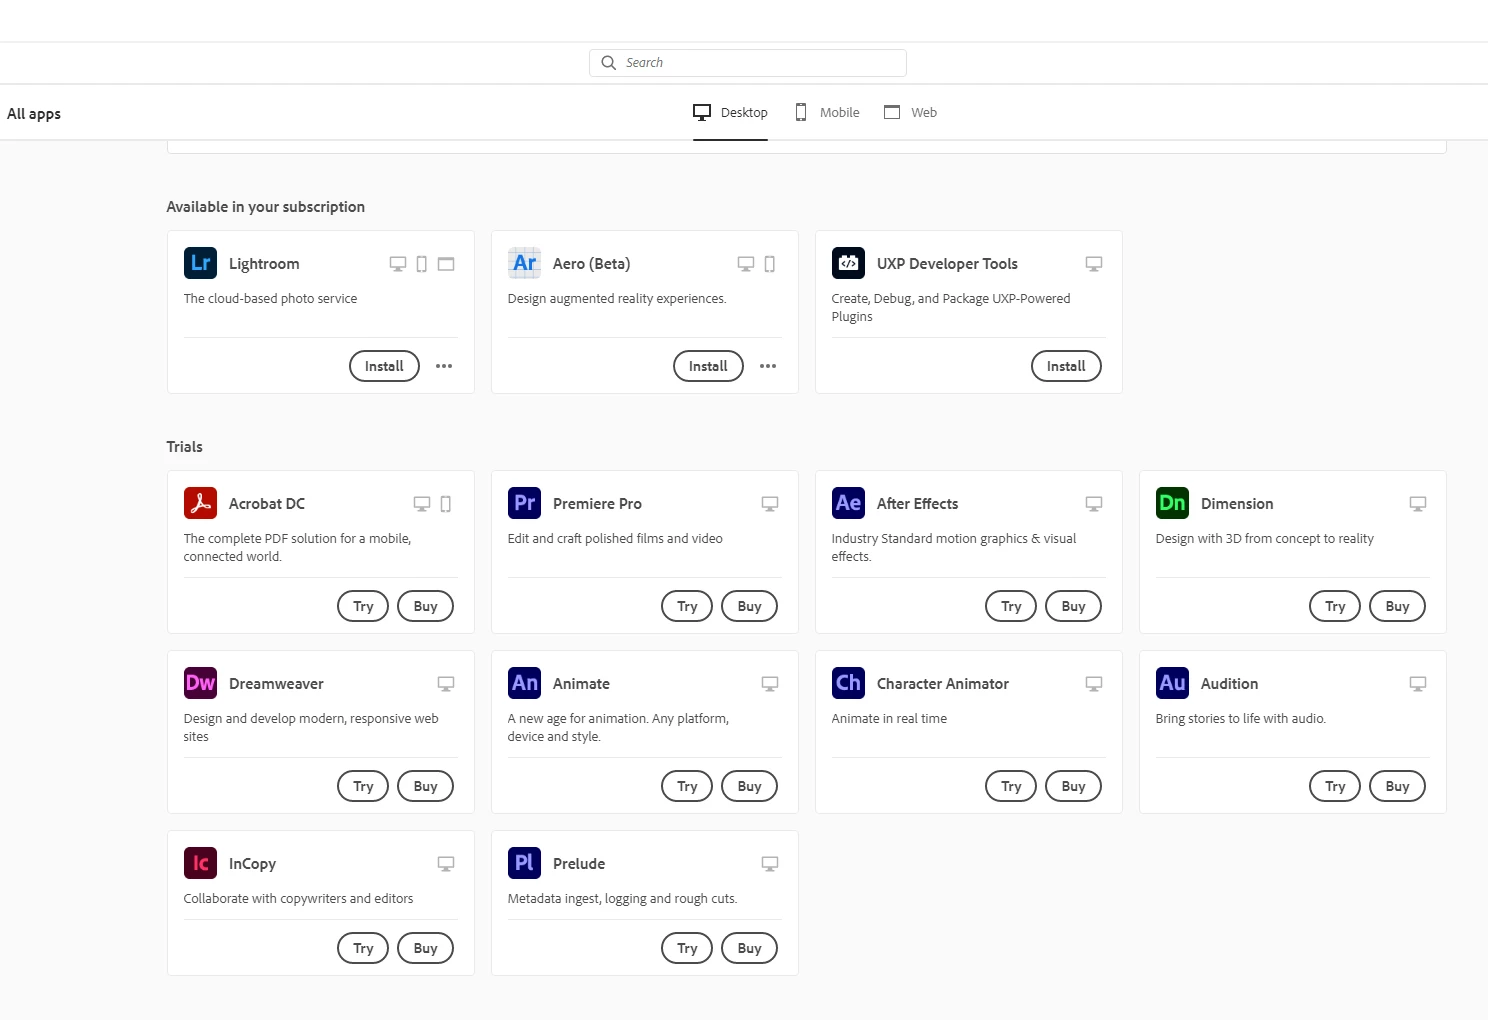This screenshot has height=1020, width=1488.
Task: Try Dimension
Action: [x=1335, y=606]
